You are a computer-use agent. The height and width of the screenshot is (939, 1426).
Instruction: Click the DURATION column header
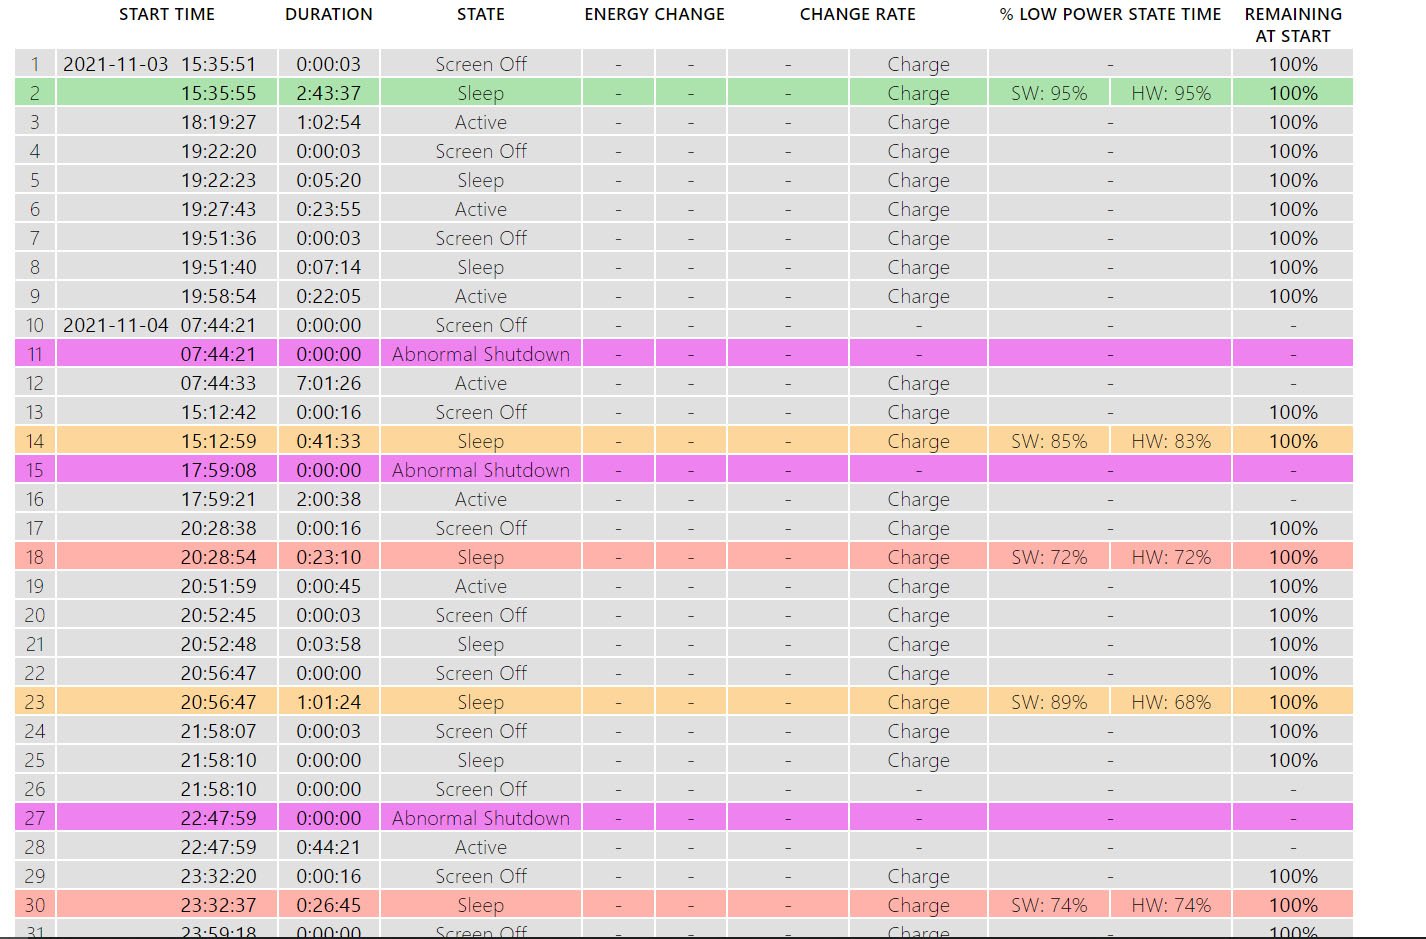coord(328,14)
